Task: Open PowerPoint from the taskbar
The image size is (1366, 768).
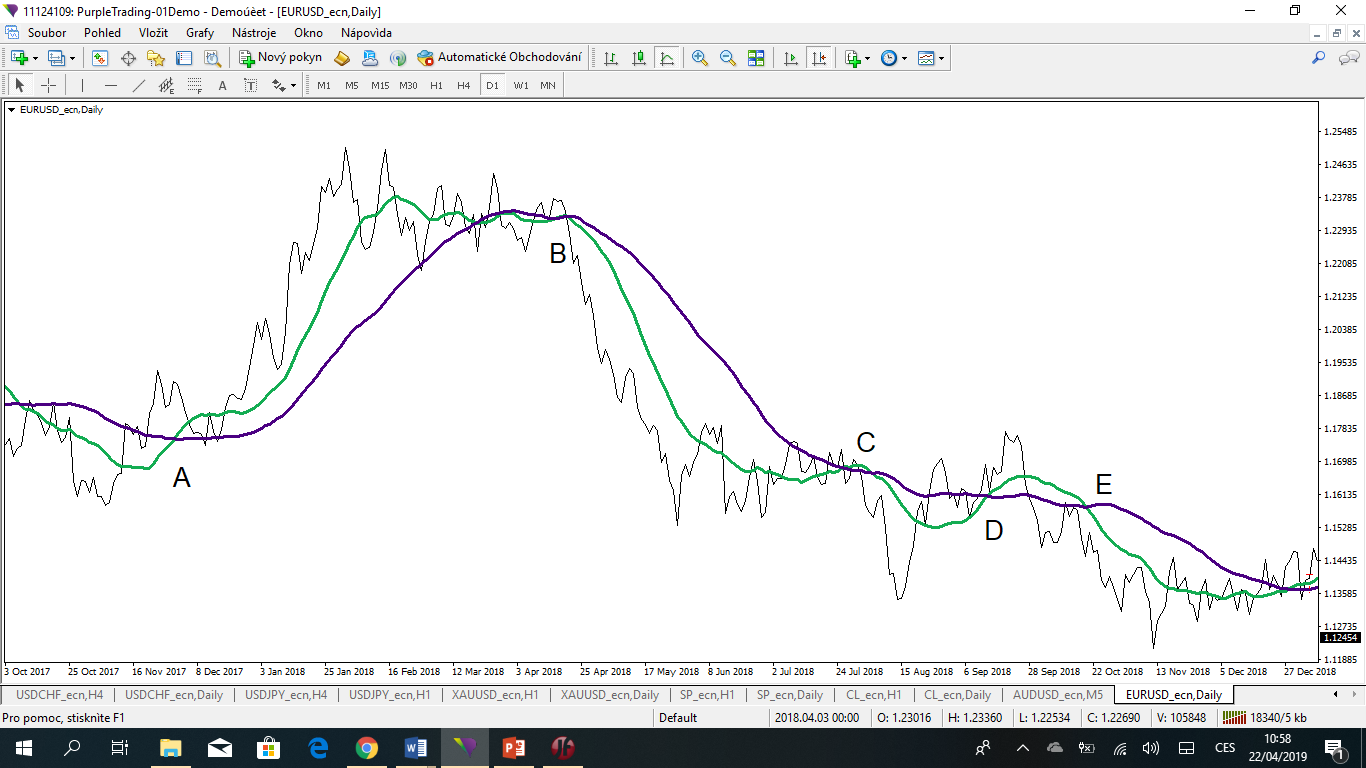Action: (512, 746)
